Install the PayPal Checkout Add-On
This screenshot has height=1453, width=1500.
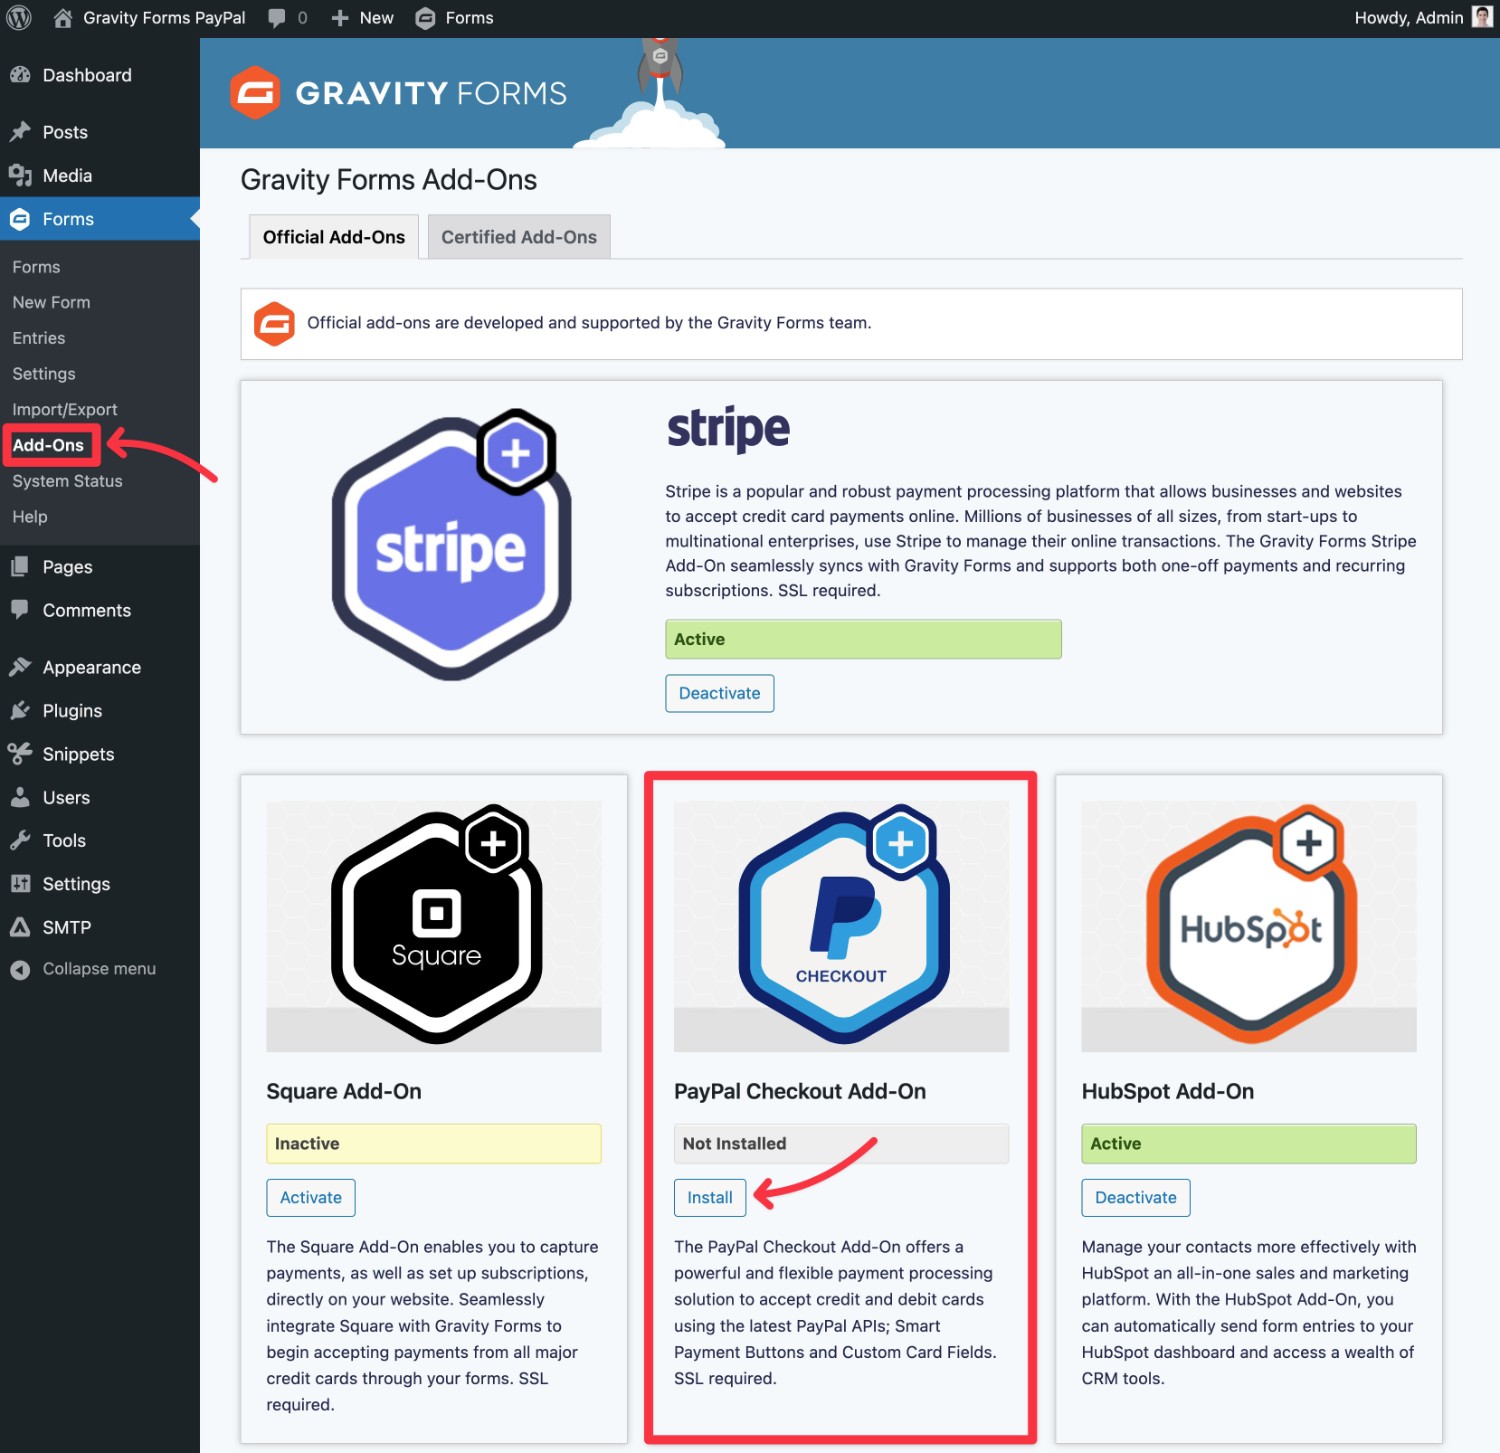pos(710,1198)
